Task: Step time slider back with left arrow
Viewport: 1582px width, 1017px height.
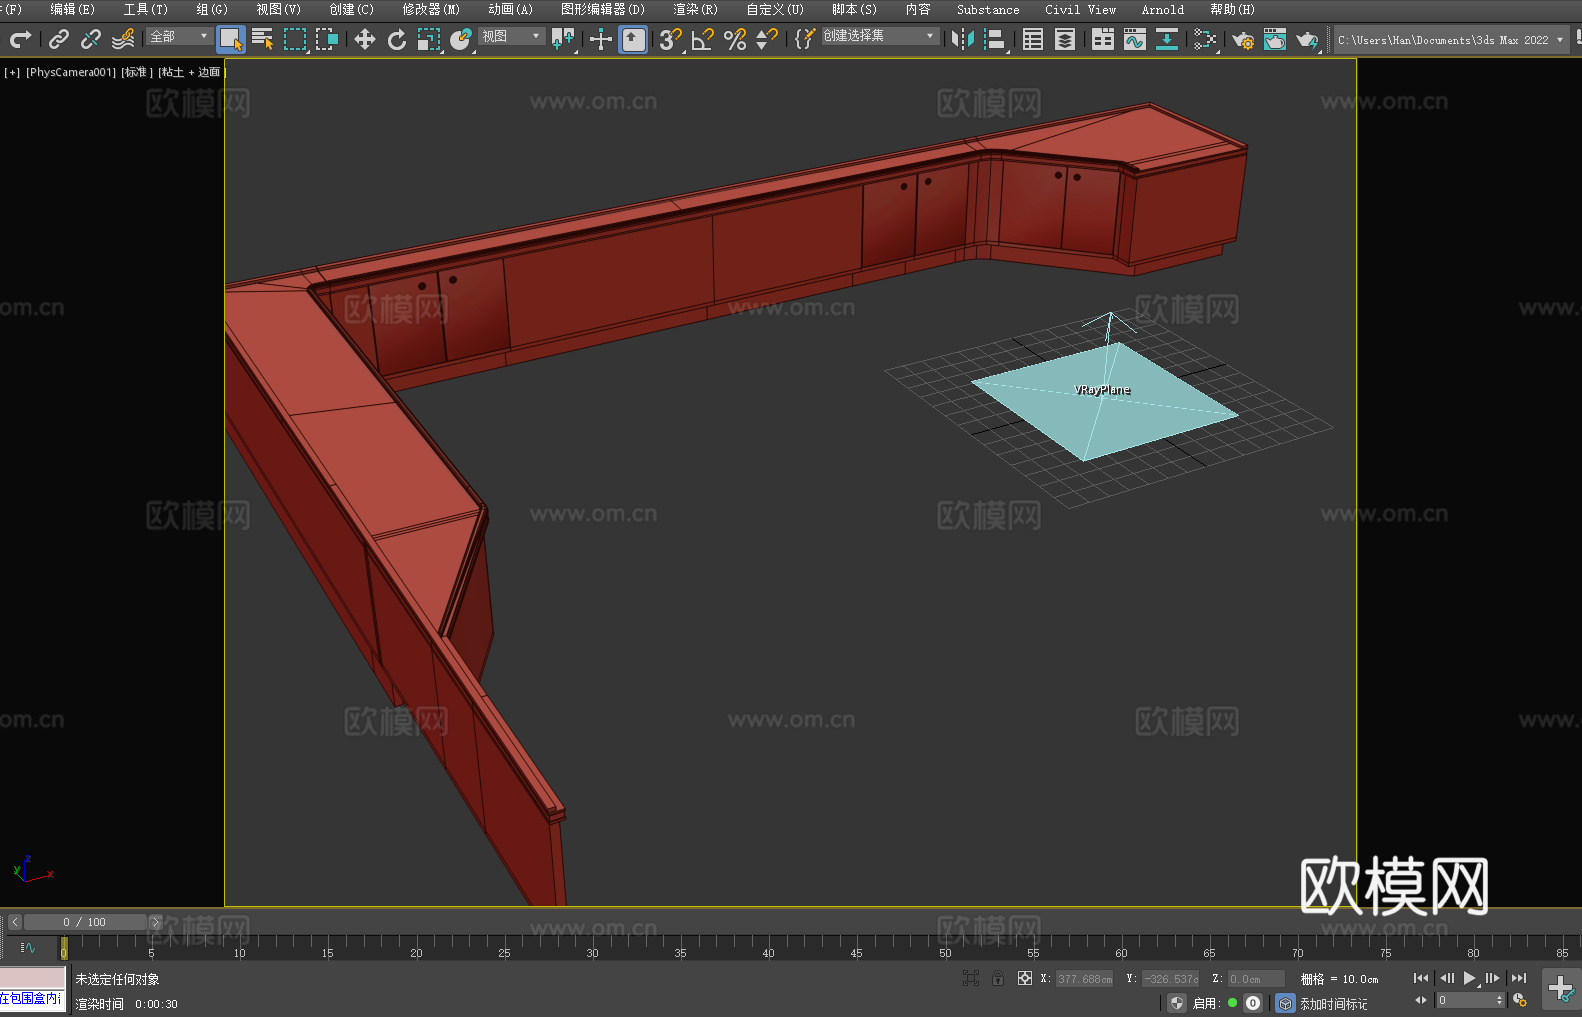Action: [x=15, y=922]
